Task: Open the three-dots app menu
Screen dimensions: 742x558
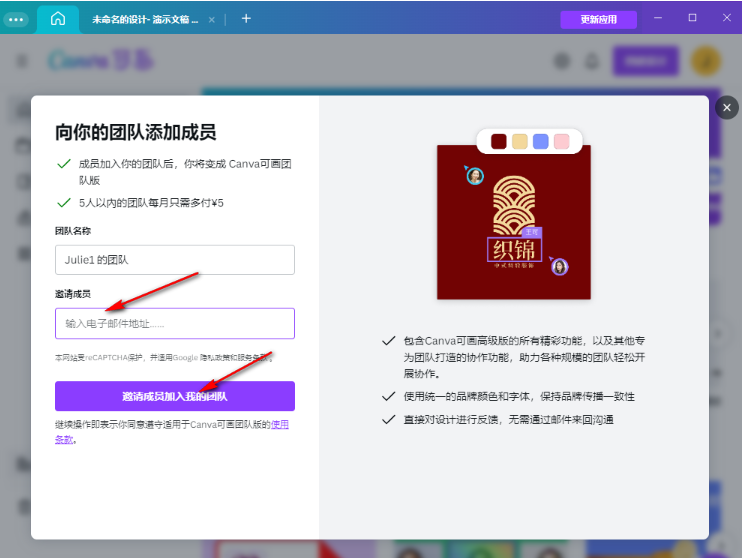Action: [16, 19]
